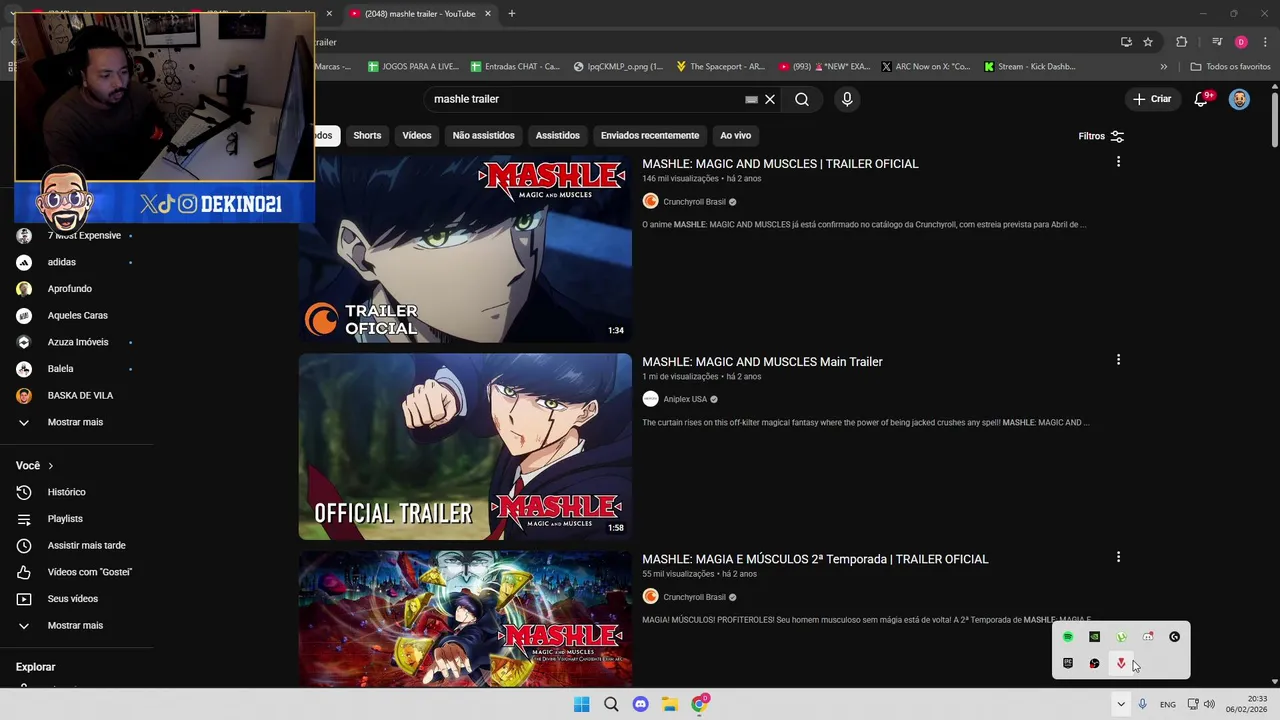Open options menu for MASHLE Trailer Oficial video
The image size is (1280, 720).
(1118, 162)
